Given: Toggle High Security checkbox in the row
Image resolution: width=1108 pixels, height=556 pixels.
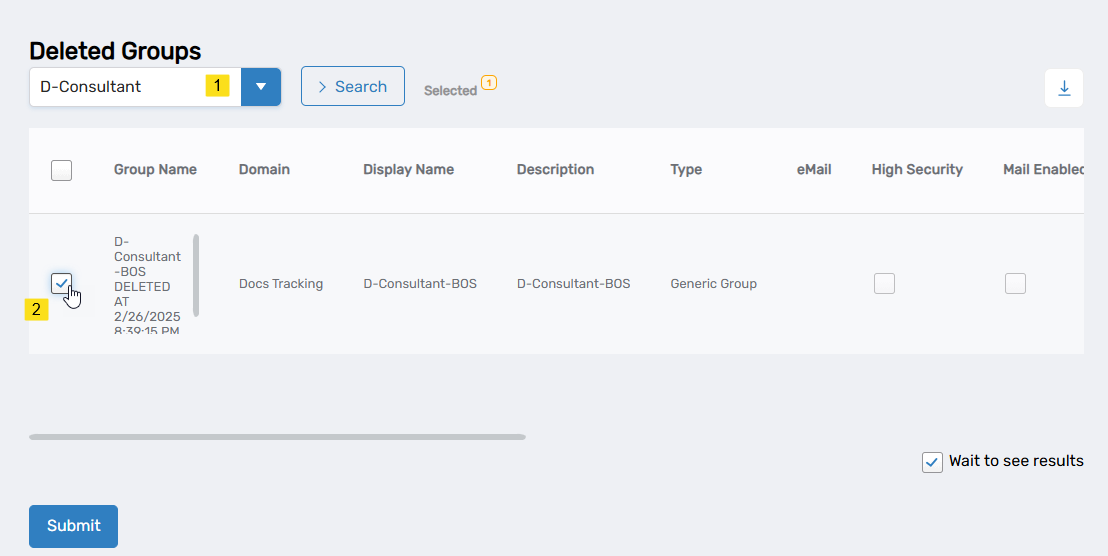Looking at the screenshot, I should [x=884, y=284].
